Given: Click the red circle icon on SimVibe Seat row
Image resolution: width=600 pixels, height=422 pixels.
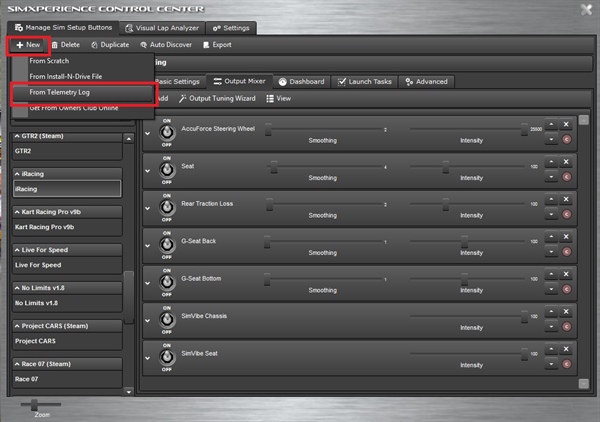Looking at the screenshot, I should click(567, 364).
